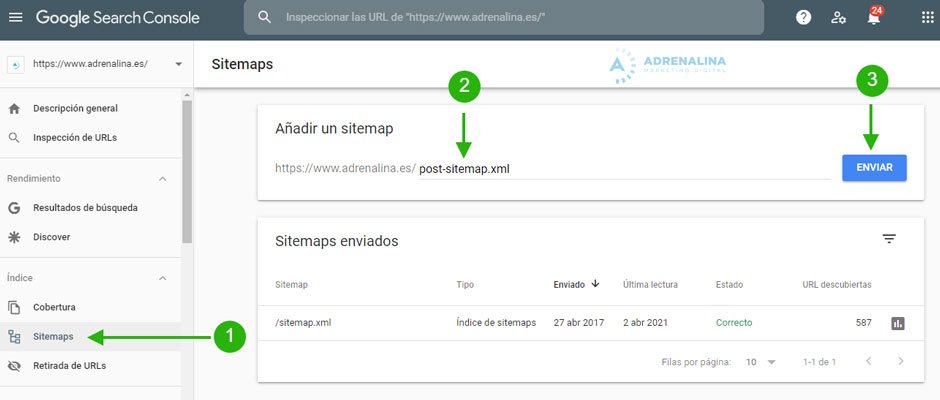This screenshot has width=940, height=400.
Task: Click the sidebar vertical scrollbar
Action: 186,171
